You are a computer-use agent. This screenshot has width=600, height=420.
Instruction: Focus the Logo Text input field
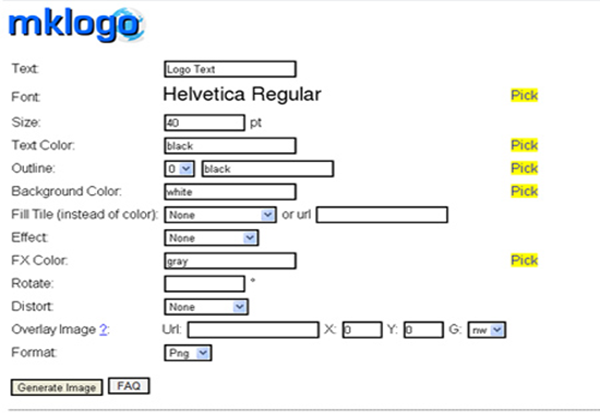(x=230, y=69)
